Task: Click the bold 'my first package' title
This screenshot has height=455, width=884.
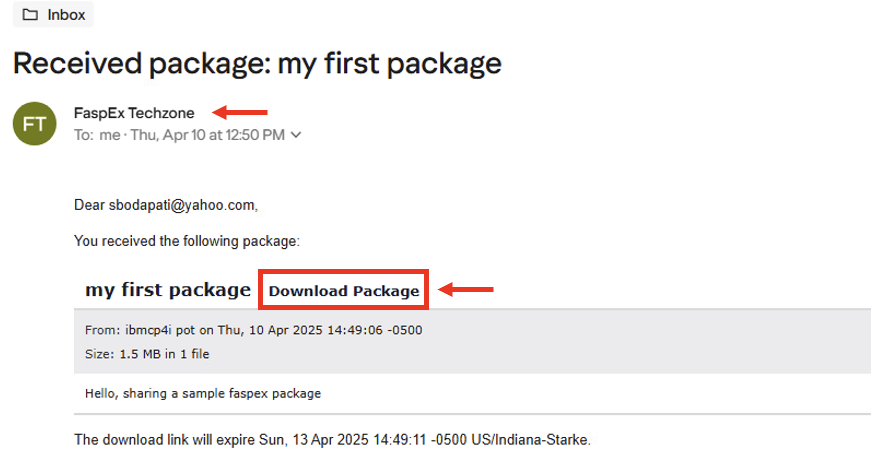Action: 168,290
